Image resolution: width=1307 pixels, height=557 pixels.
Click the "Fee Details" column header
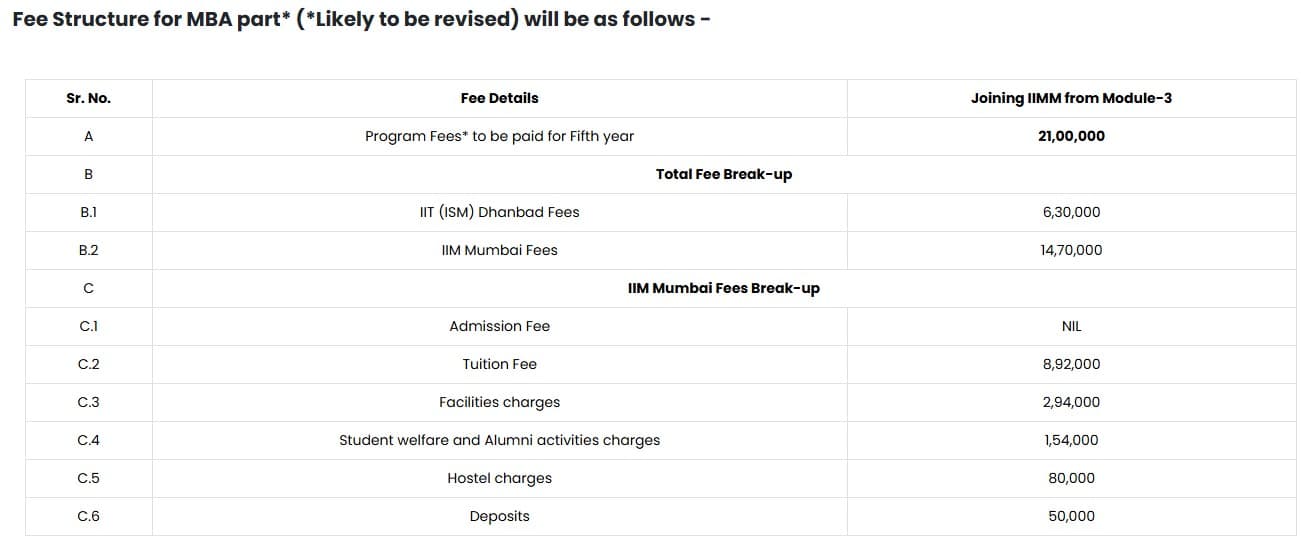tap(499, 98)
